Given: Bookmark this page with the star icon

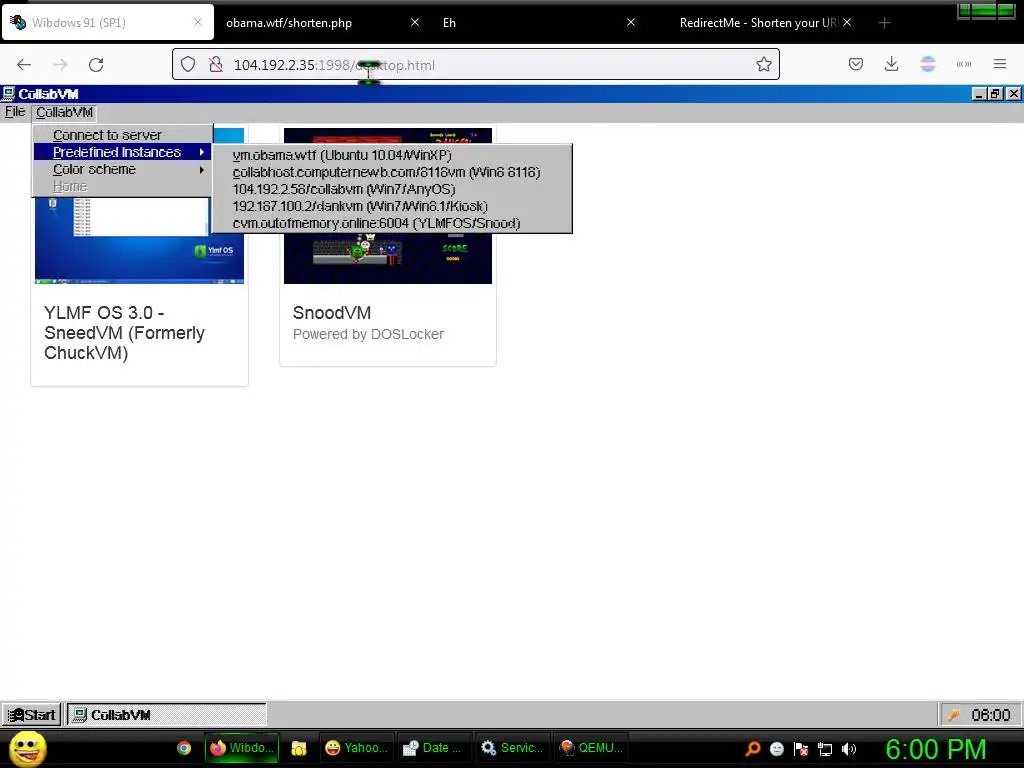Looking at the screenshot, I should pyautogui.click(x=763, y=65).
